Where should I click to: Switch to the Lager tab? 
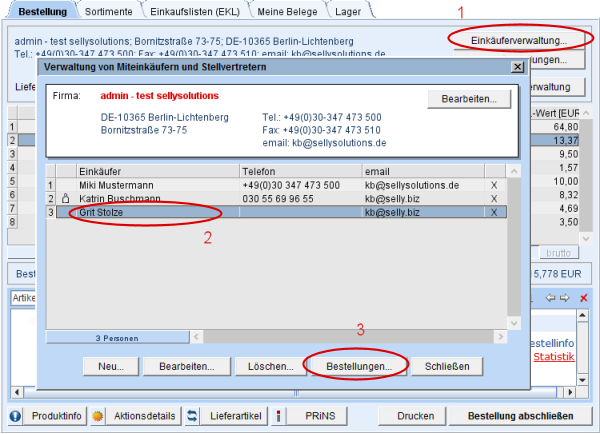348,11
